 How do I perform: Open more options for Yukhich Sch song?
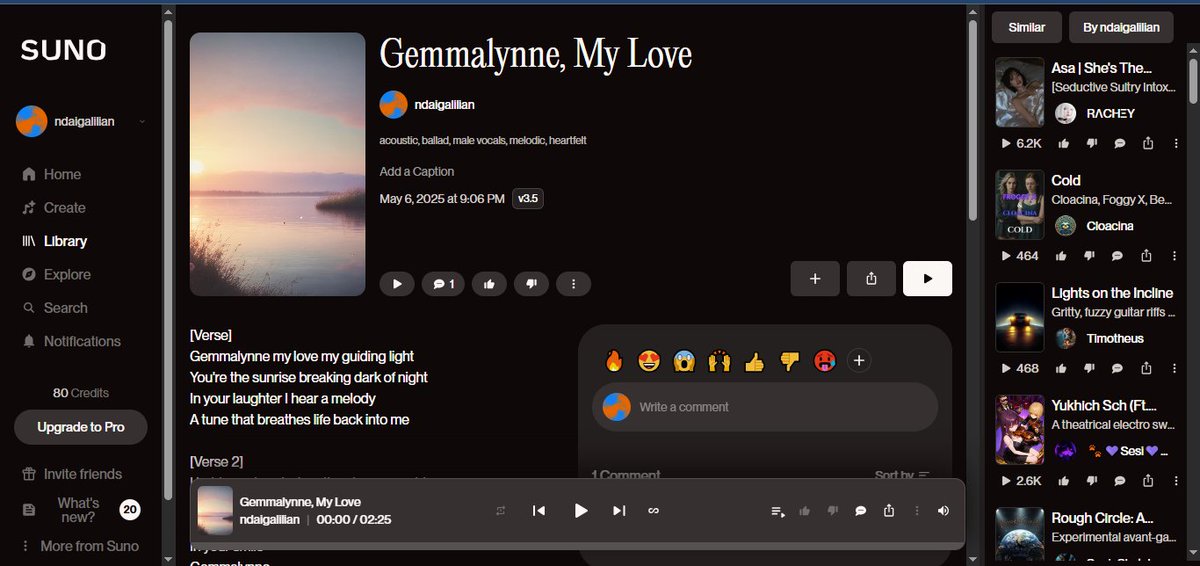1176,481
